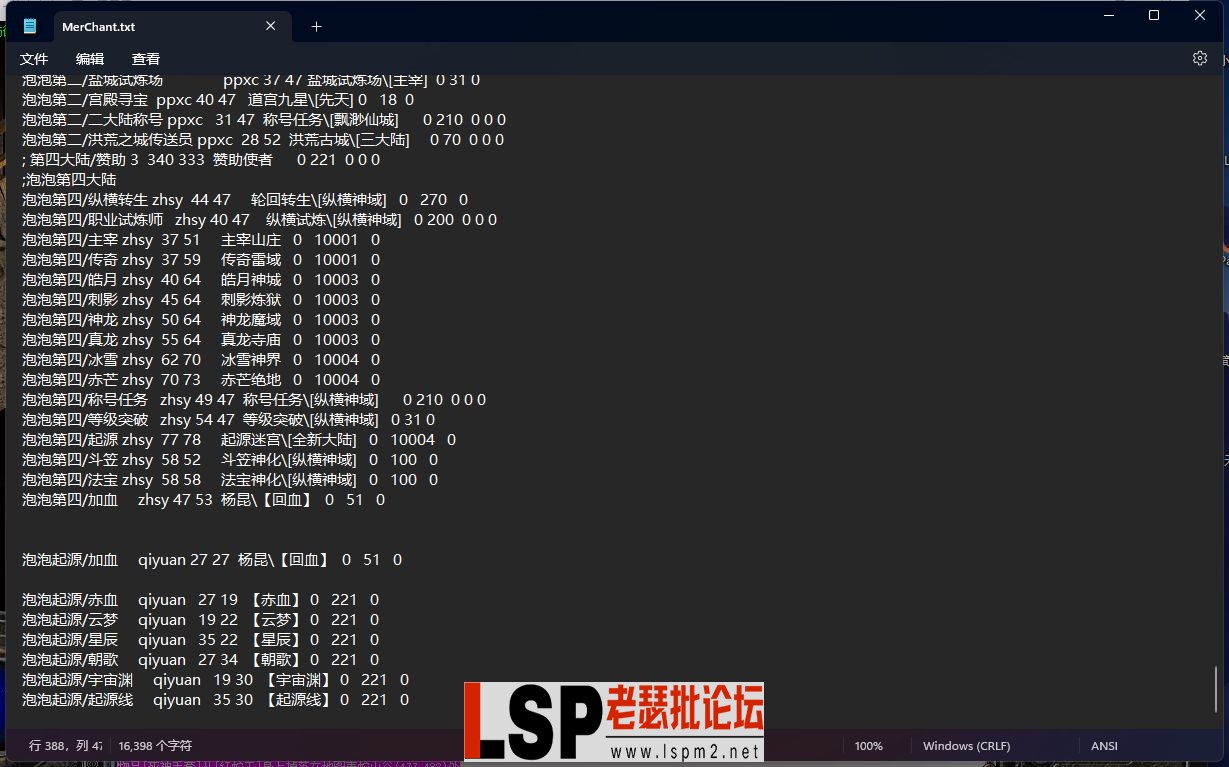
Task: Open a new tab with the plus icon
Action: click(316, 26)
